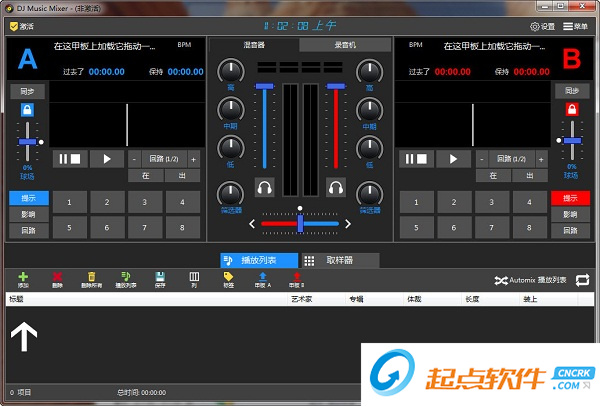Nudge crossfader left with the left arrow

(252, 224)
